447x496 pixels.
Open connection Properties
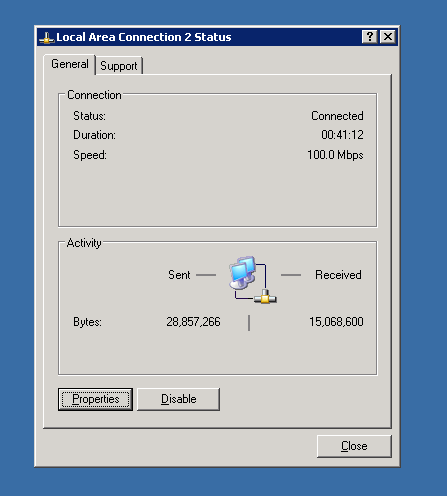(95, 399)
